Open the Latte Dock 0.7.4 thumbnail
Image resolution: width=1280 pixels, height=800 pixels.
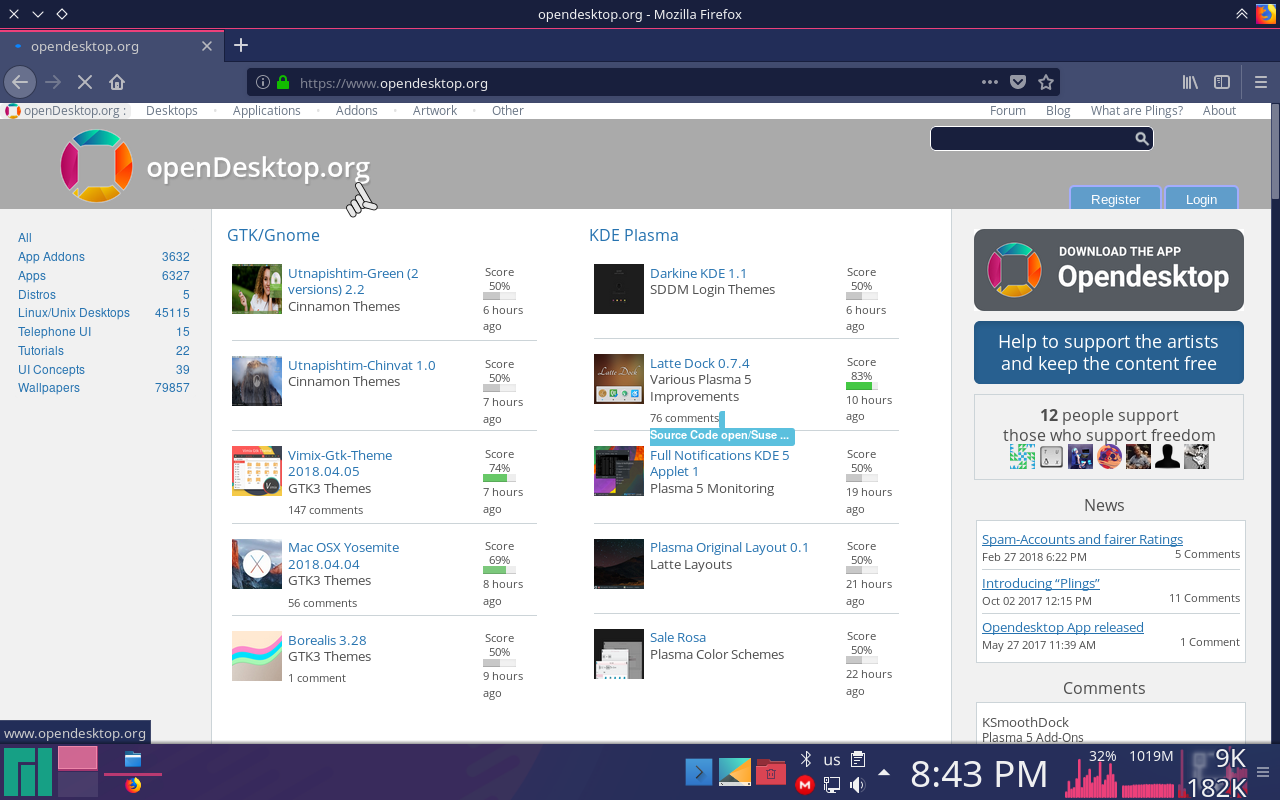(619, 379)
